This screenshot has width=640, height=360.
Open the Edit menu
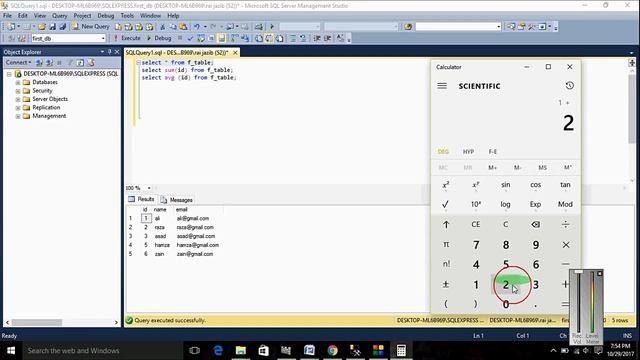point(22,16)
